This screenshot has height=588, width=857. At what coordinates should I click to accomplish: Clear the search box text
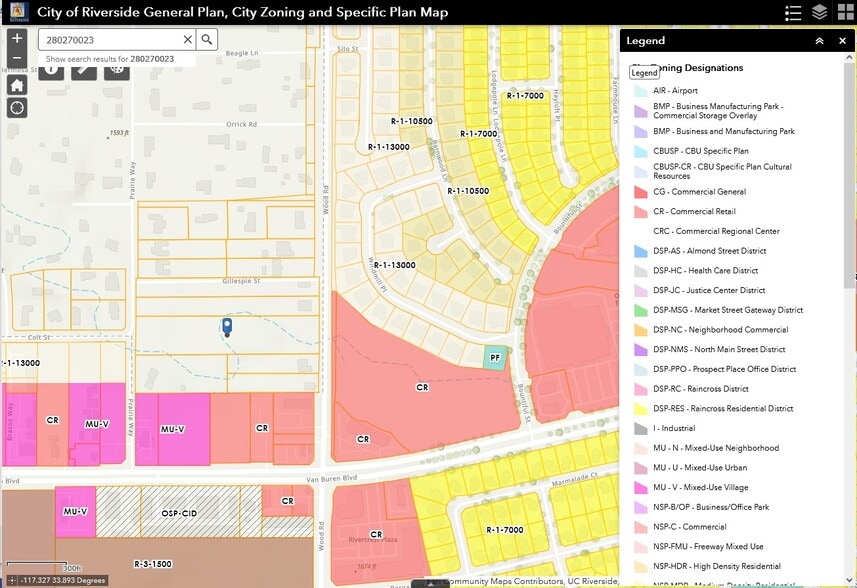click(187, 40)
